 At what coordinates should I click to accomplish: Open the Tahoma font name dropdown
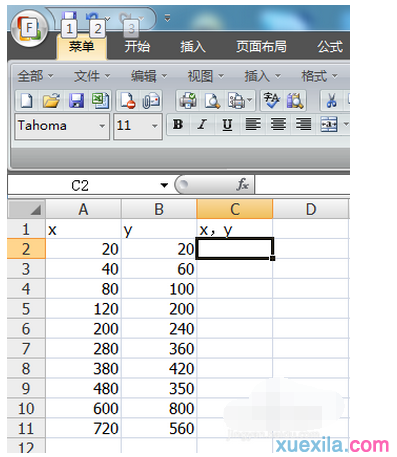click(x=102, y=126)
